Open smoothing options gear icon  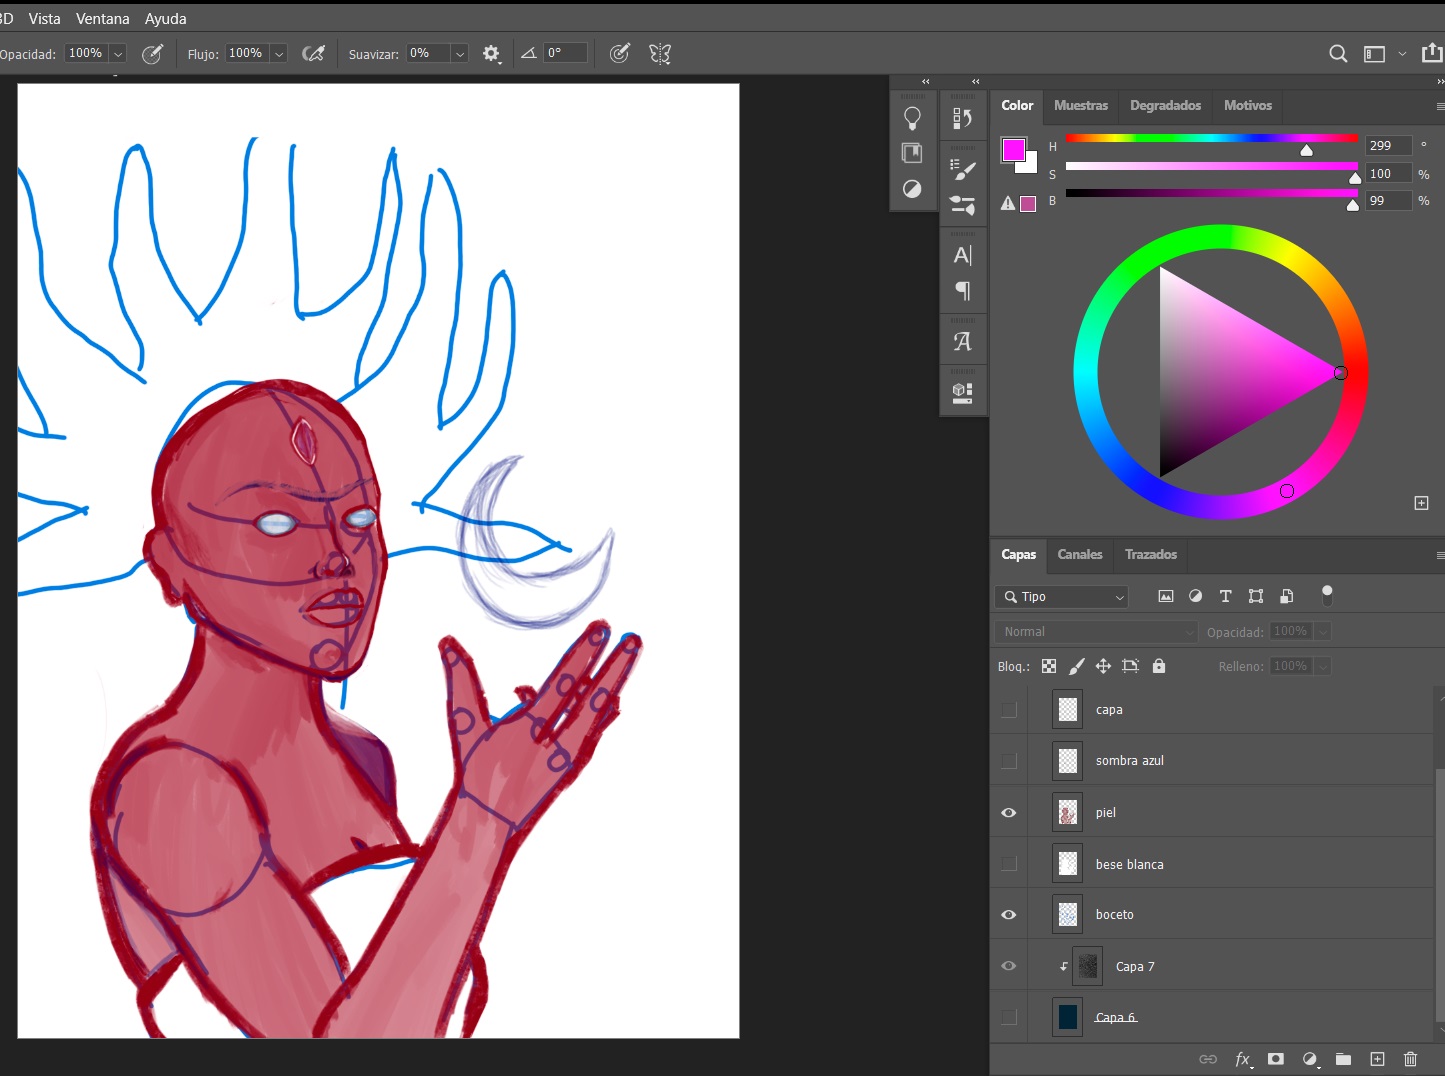coord(491,54)
